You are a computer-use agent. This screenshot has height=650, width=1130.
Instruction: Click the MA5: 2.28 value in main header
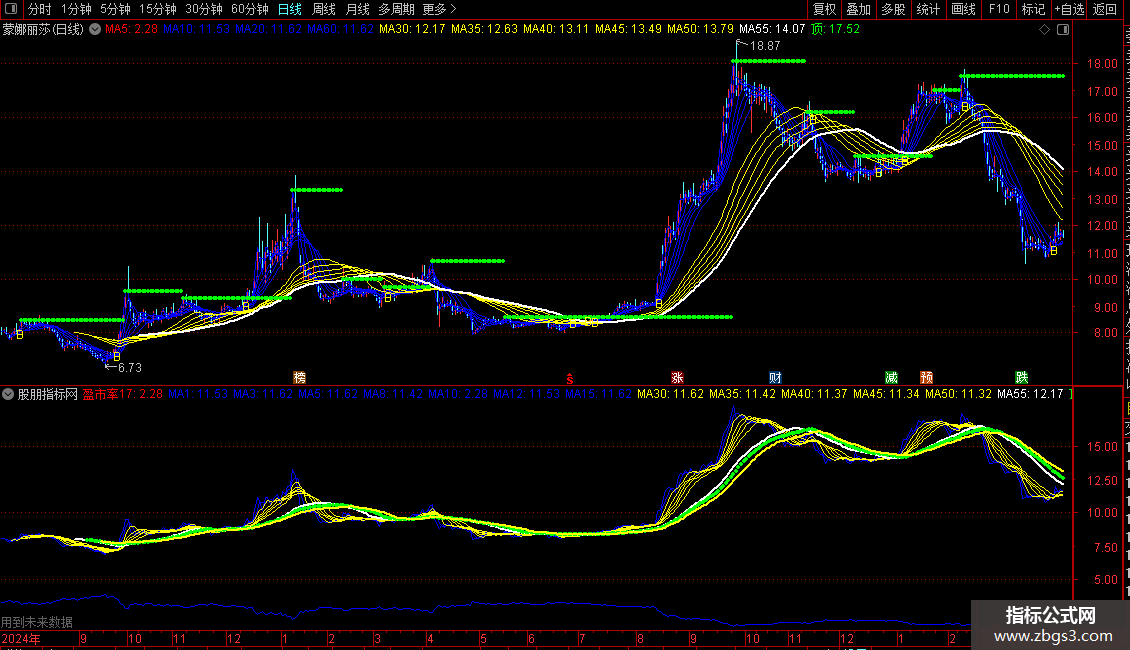[131, 29]
